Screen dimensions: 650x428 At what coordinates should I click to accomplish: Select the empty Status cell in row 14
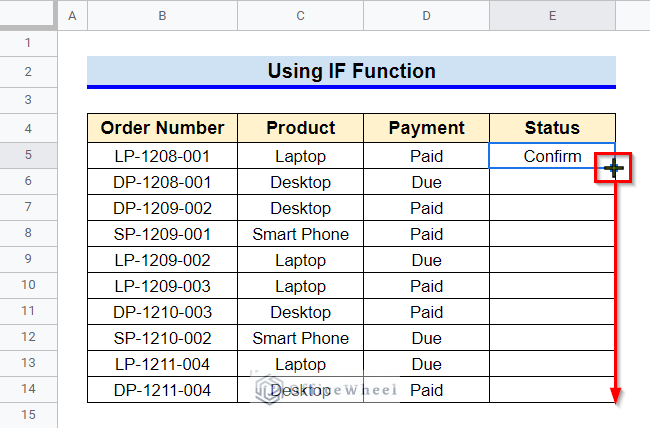(x=552, y=390)
